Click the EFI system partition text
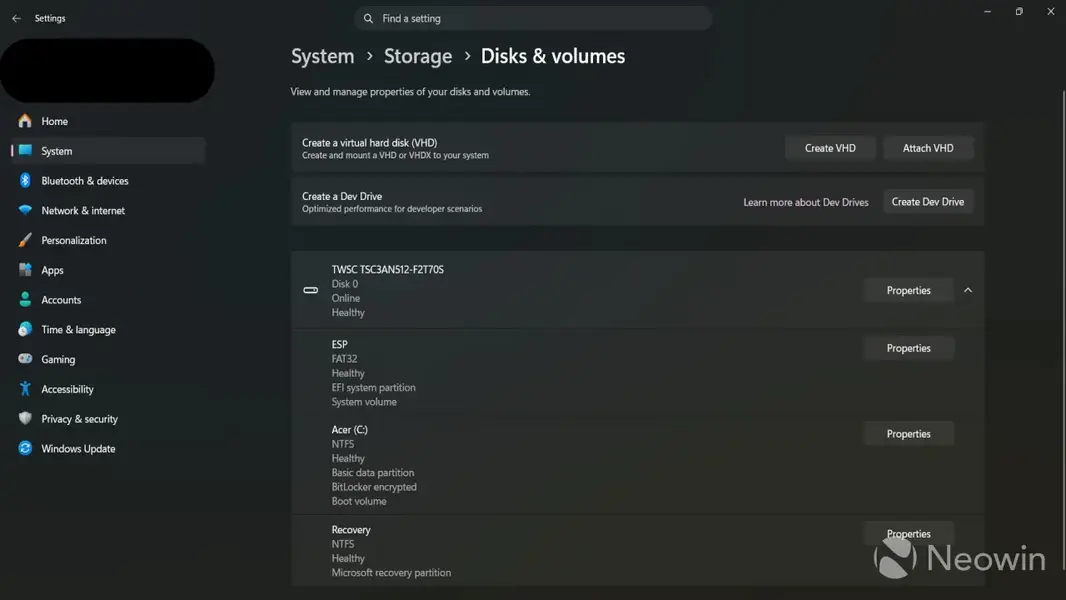1066x600 pixels. pyautogui.click(x=373, y=387)
